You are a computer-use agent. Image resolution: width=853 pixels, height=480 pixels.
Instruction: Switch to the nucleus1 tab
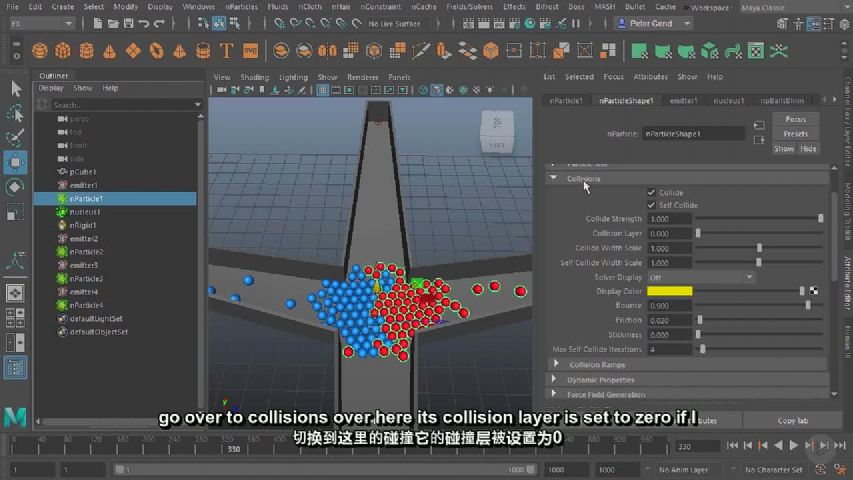point(728,100)
